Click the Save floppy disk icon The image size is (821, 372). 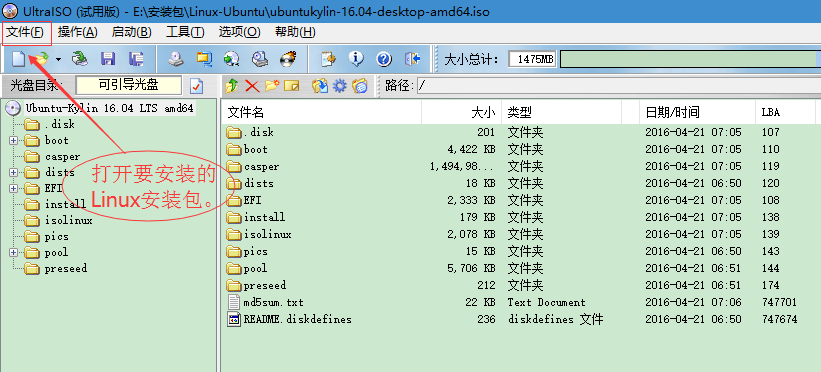(x=108, y=59)
